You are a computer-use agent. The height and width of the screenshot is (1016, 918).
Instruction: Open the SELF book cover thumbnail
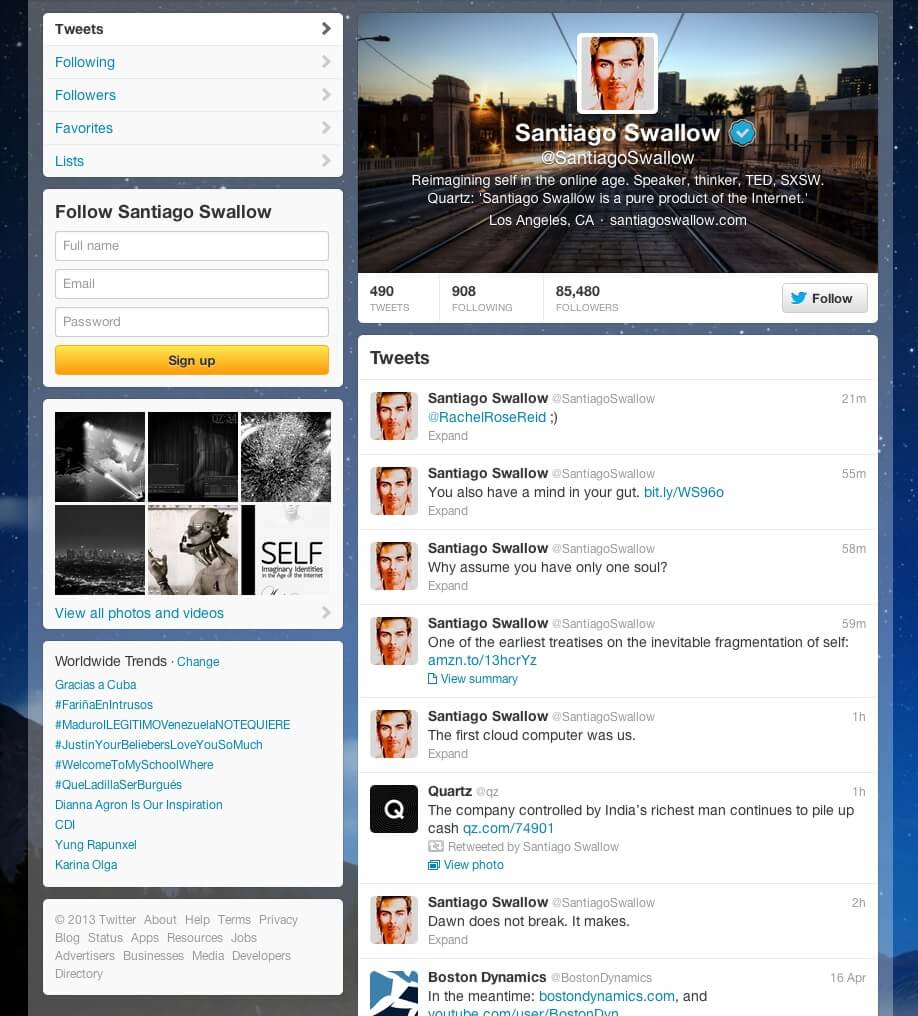click(285, 550)
